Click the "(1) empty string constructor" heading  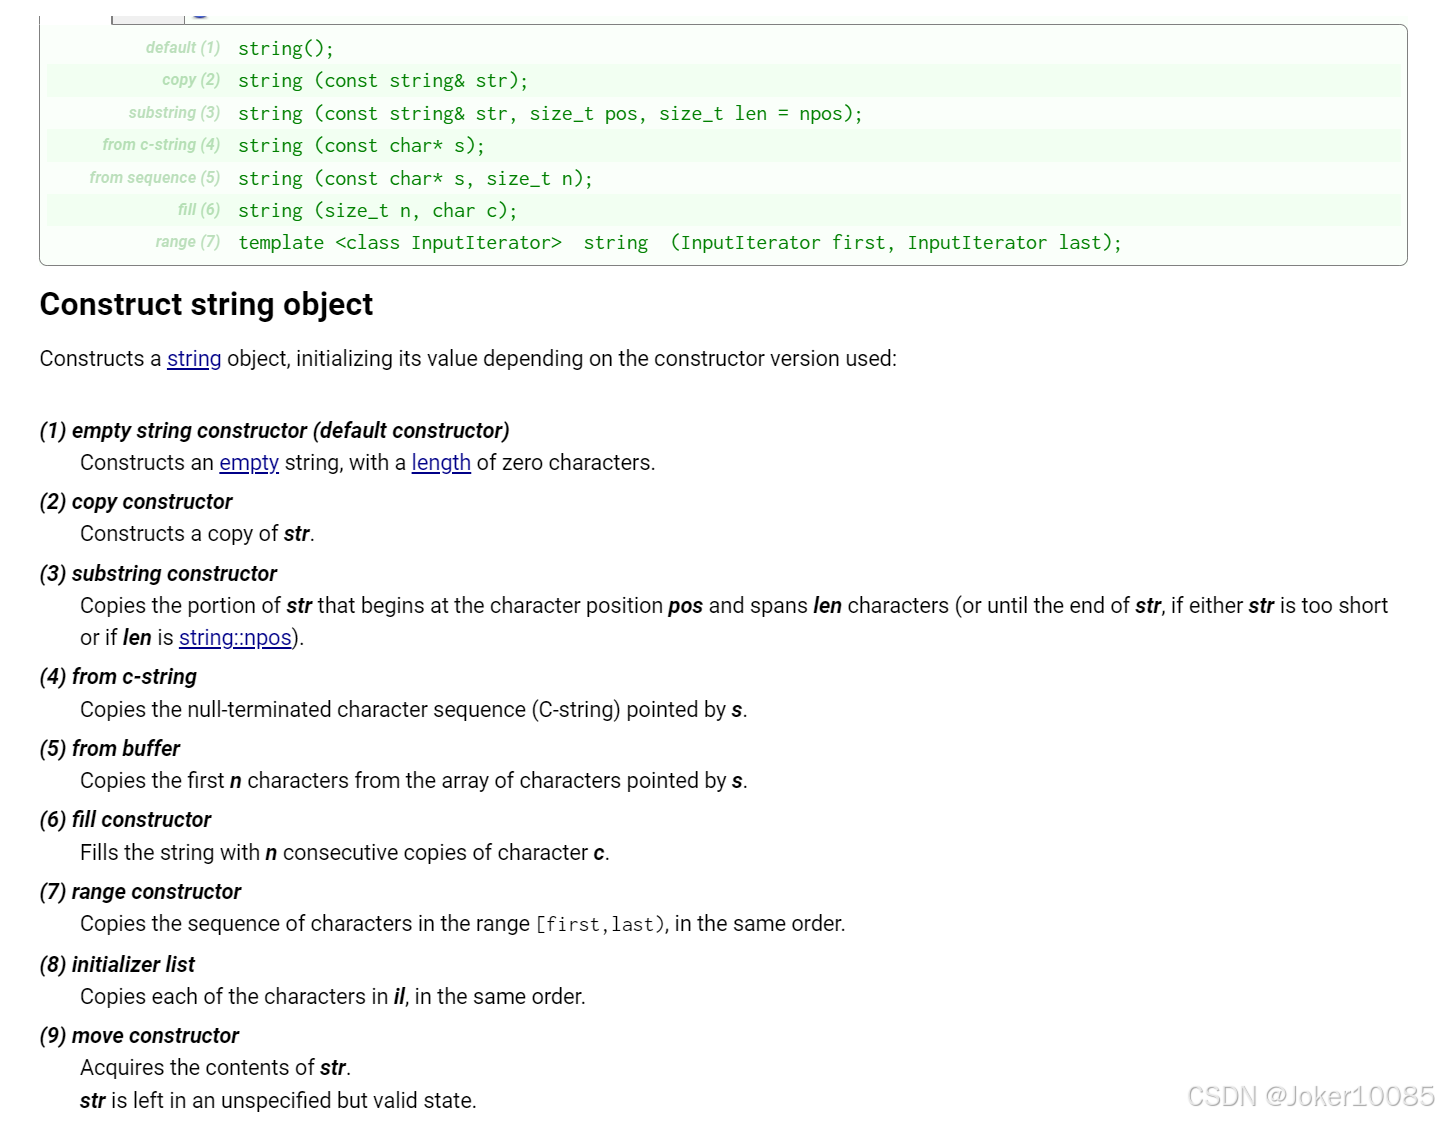pos(274,431)
